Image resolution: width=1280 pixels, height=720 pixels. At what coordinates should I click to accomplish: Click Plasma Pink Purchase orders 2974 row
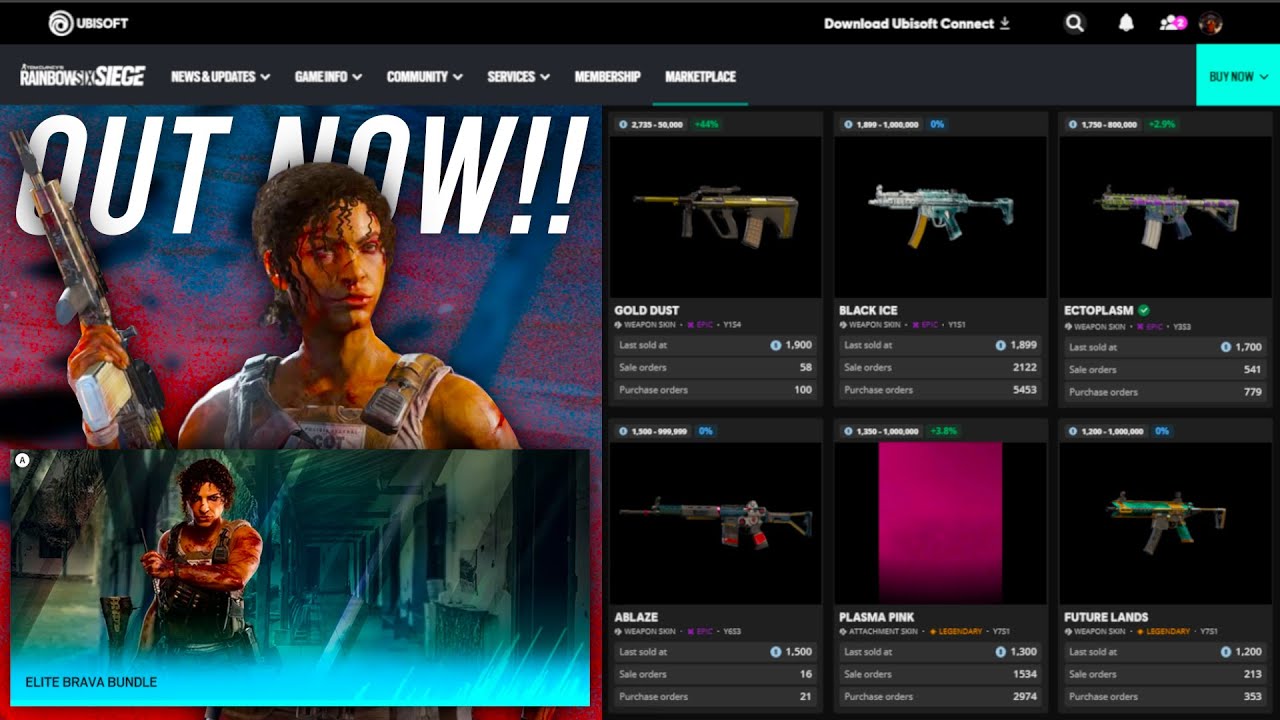[941, 696]
